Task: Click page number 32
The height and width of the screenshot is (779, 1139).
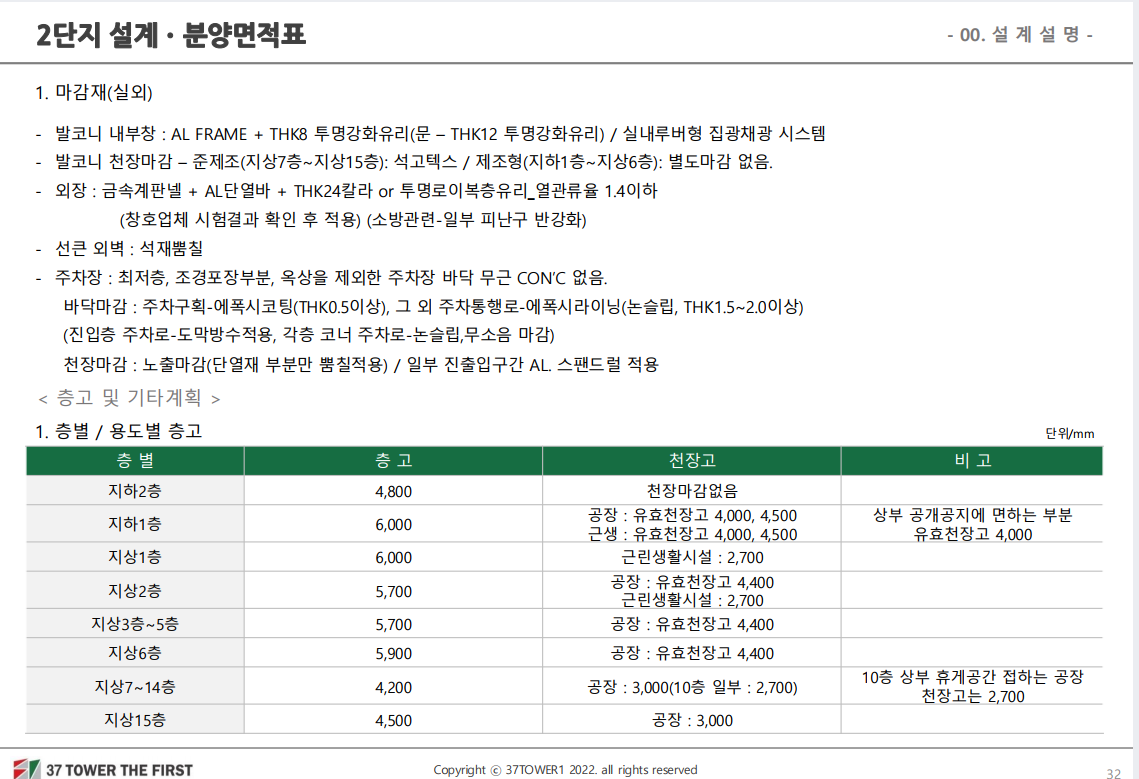Action: click(1114, 774)
